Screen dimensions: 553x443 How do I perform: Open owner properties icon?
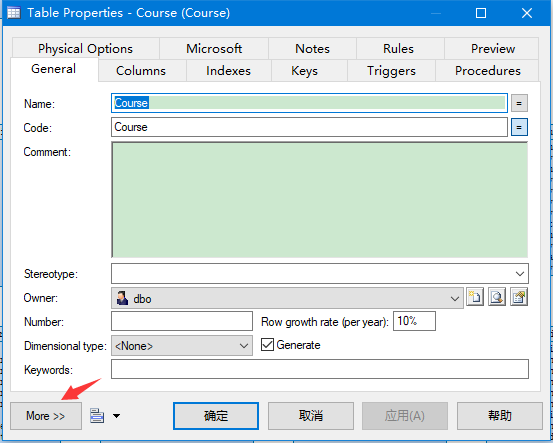click(519, 297)
